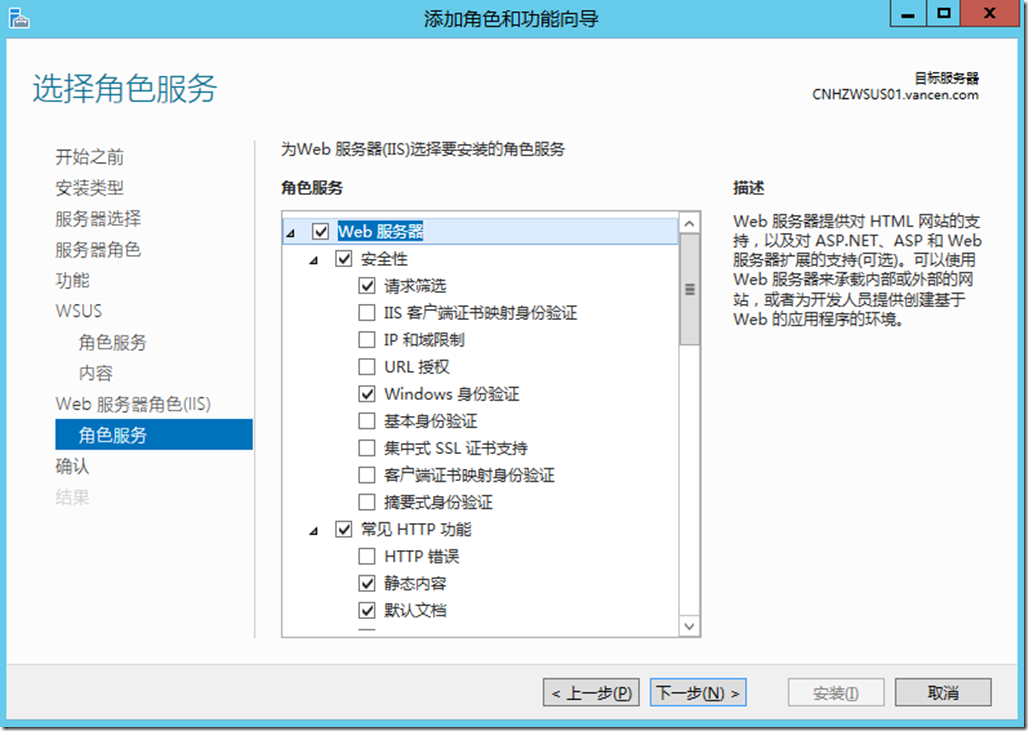This screenshot has height=731, width=1028.
Task: Maximize the wizard window
Action: [943, 13]
